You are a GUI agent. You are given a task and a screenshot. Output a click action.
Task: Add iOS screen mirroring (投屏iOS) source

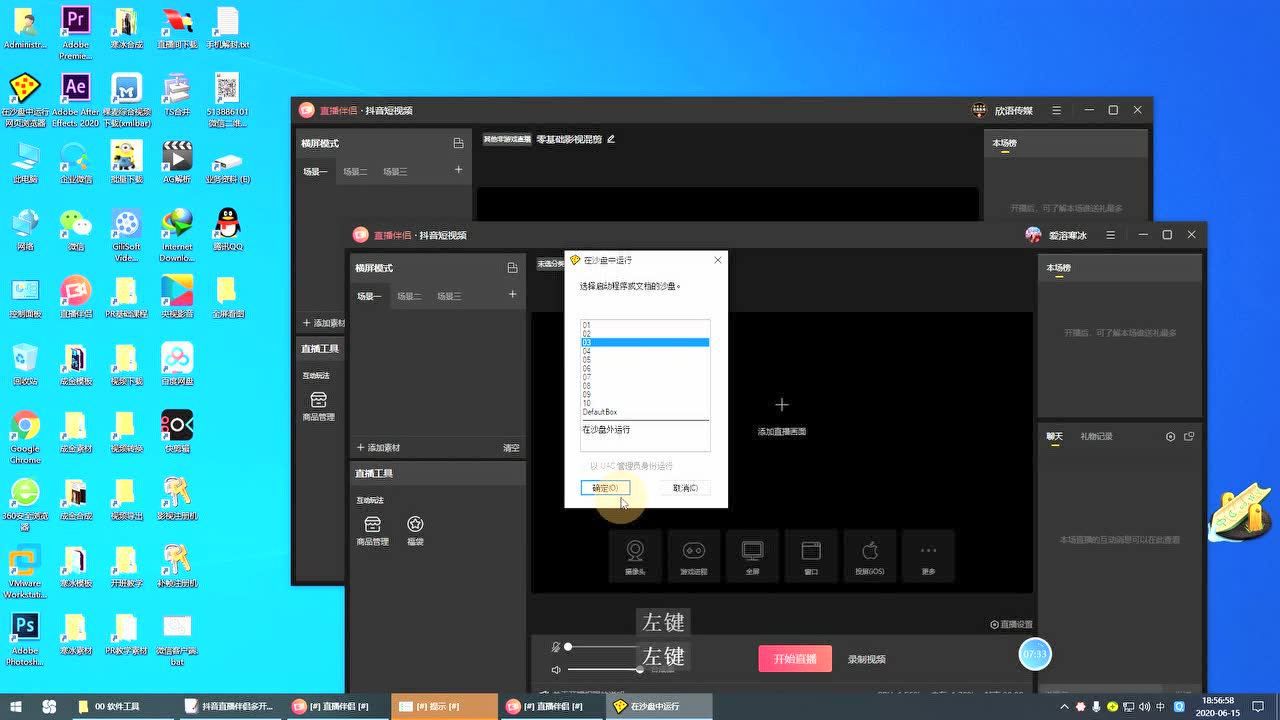click(x=869, y=556)
